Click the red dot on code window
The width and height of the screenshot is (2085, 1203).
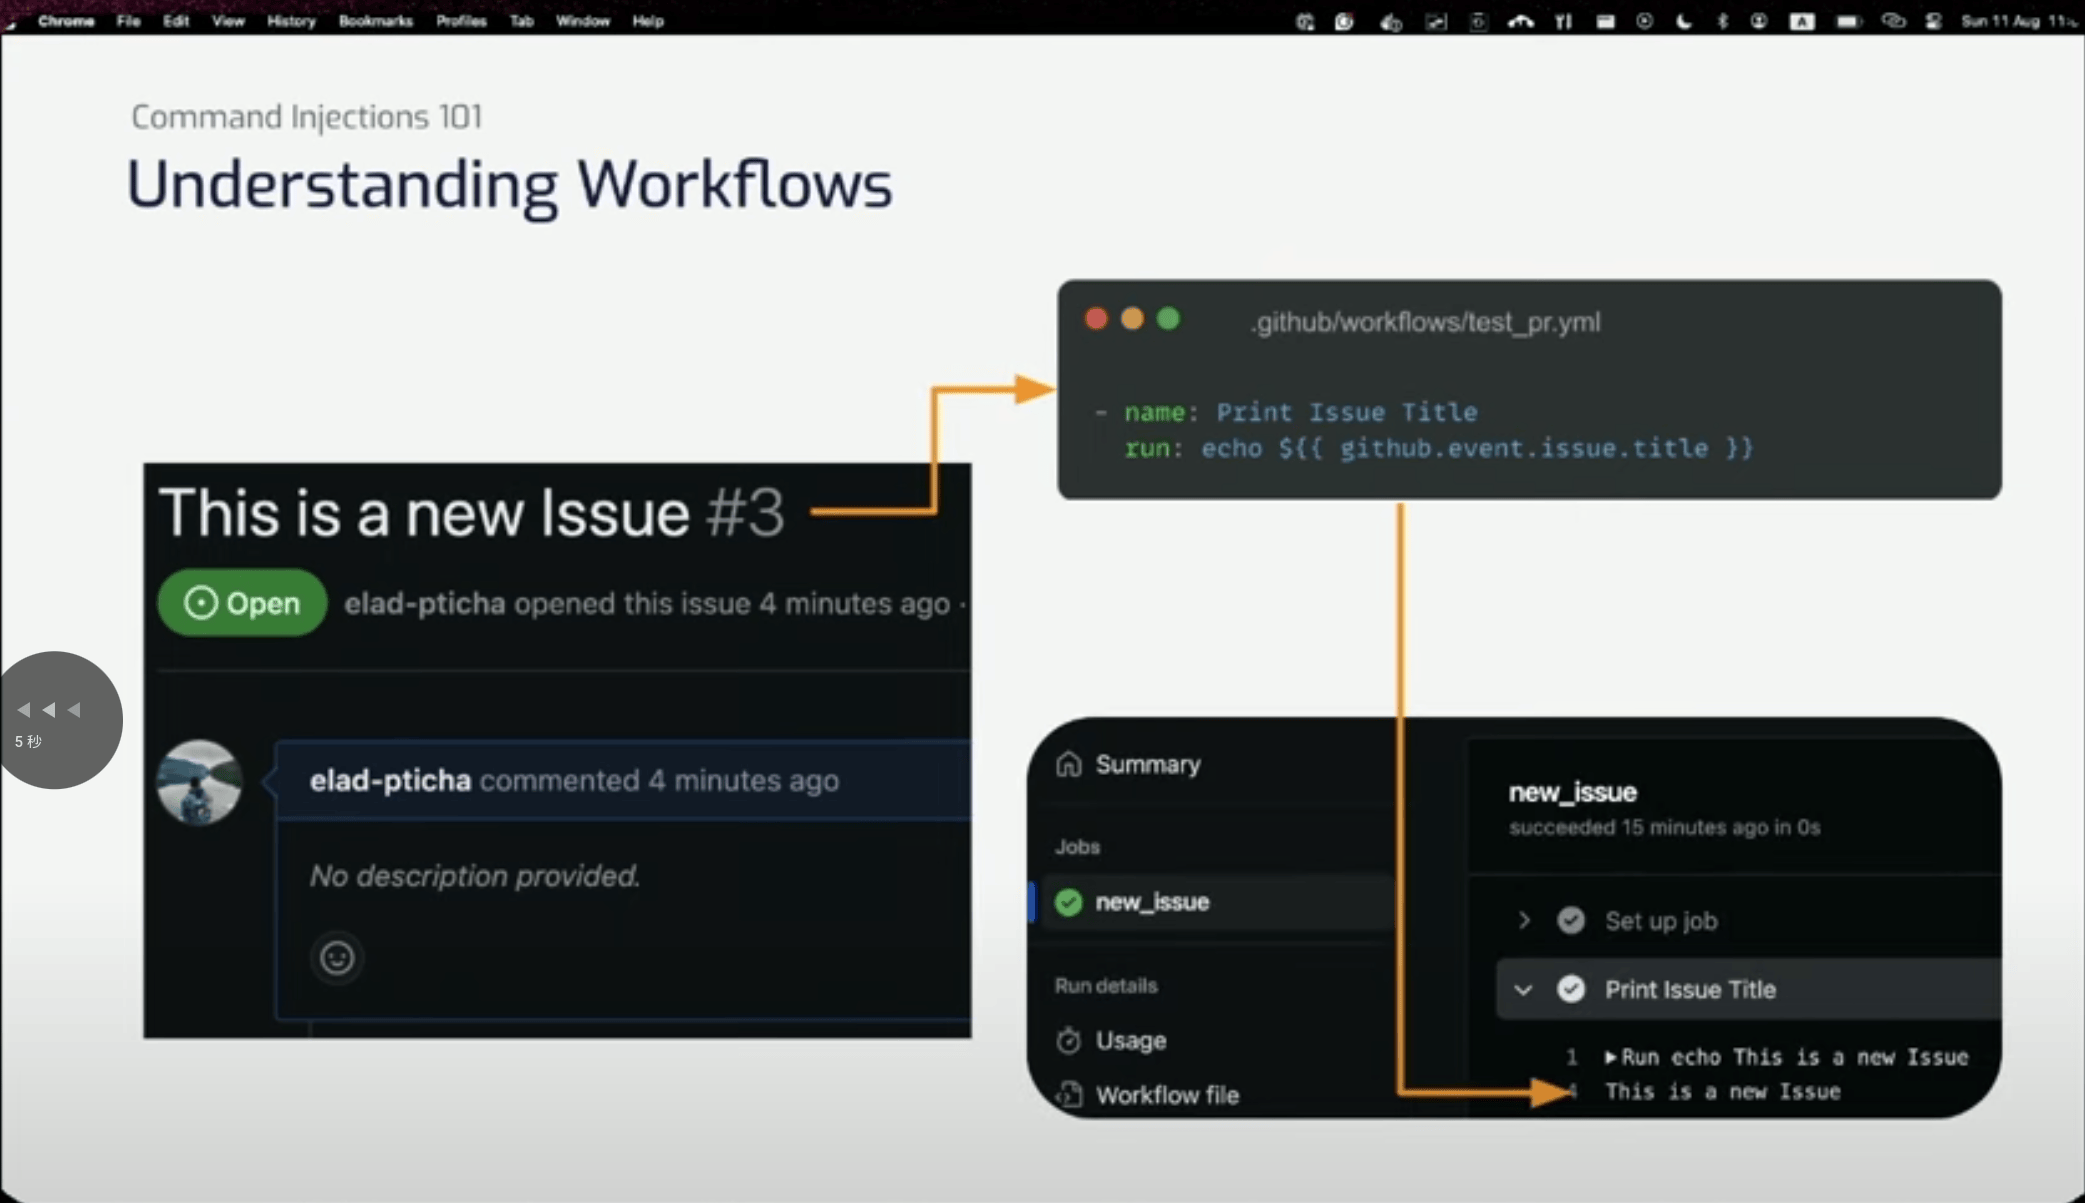point(1096,319)
